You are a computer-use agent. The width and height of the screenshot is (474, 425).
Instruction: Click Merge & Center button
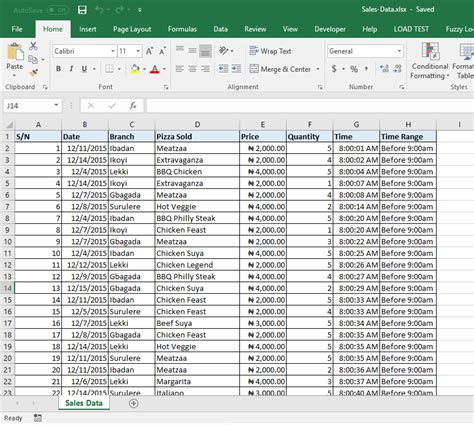click(x=280, y=69)
